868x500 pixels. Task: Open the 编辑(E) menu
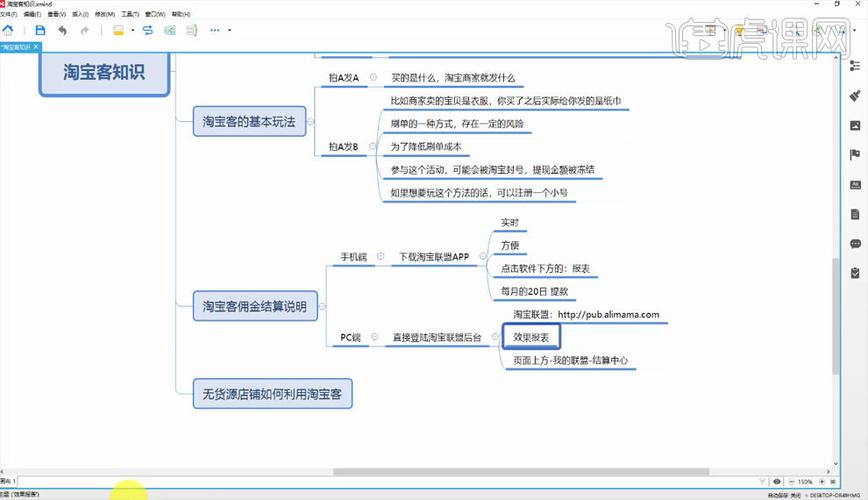(32, 14)
